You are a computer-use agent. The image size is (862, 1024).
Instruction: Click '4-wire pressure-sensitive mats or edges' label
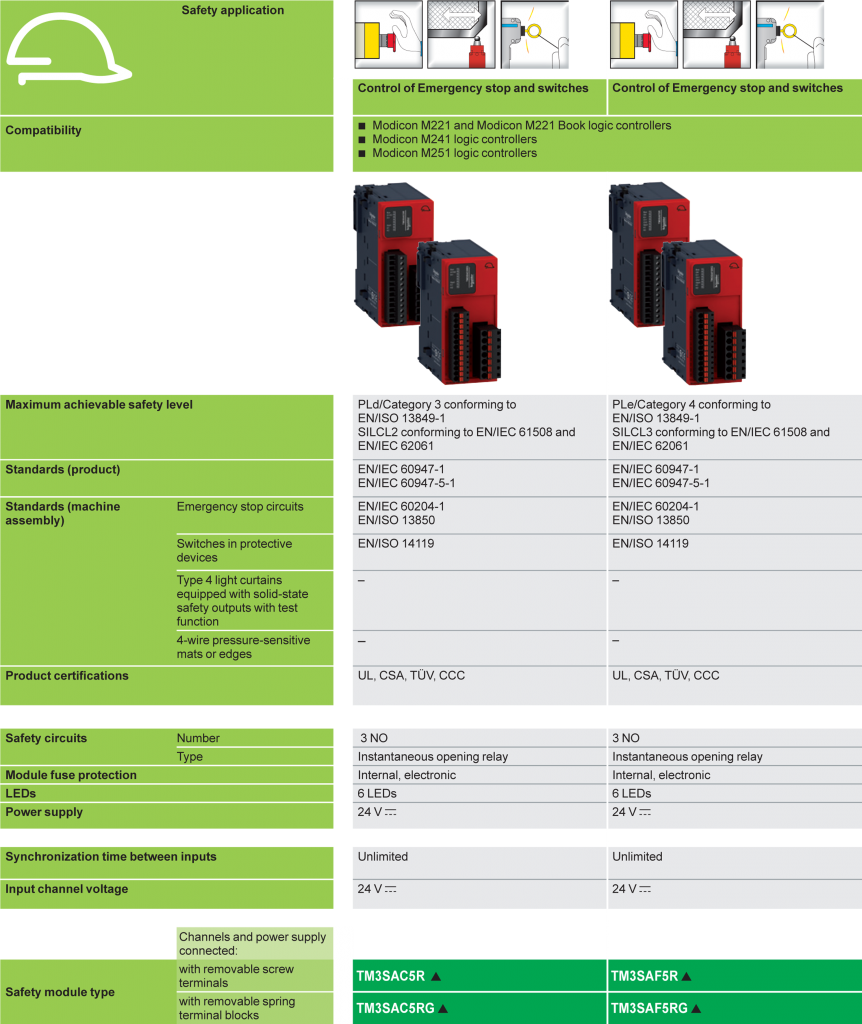(243, 647)
